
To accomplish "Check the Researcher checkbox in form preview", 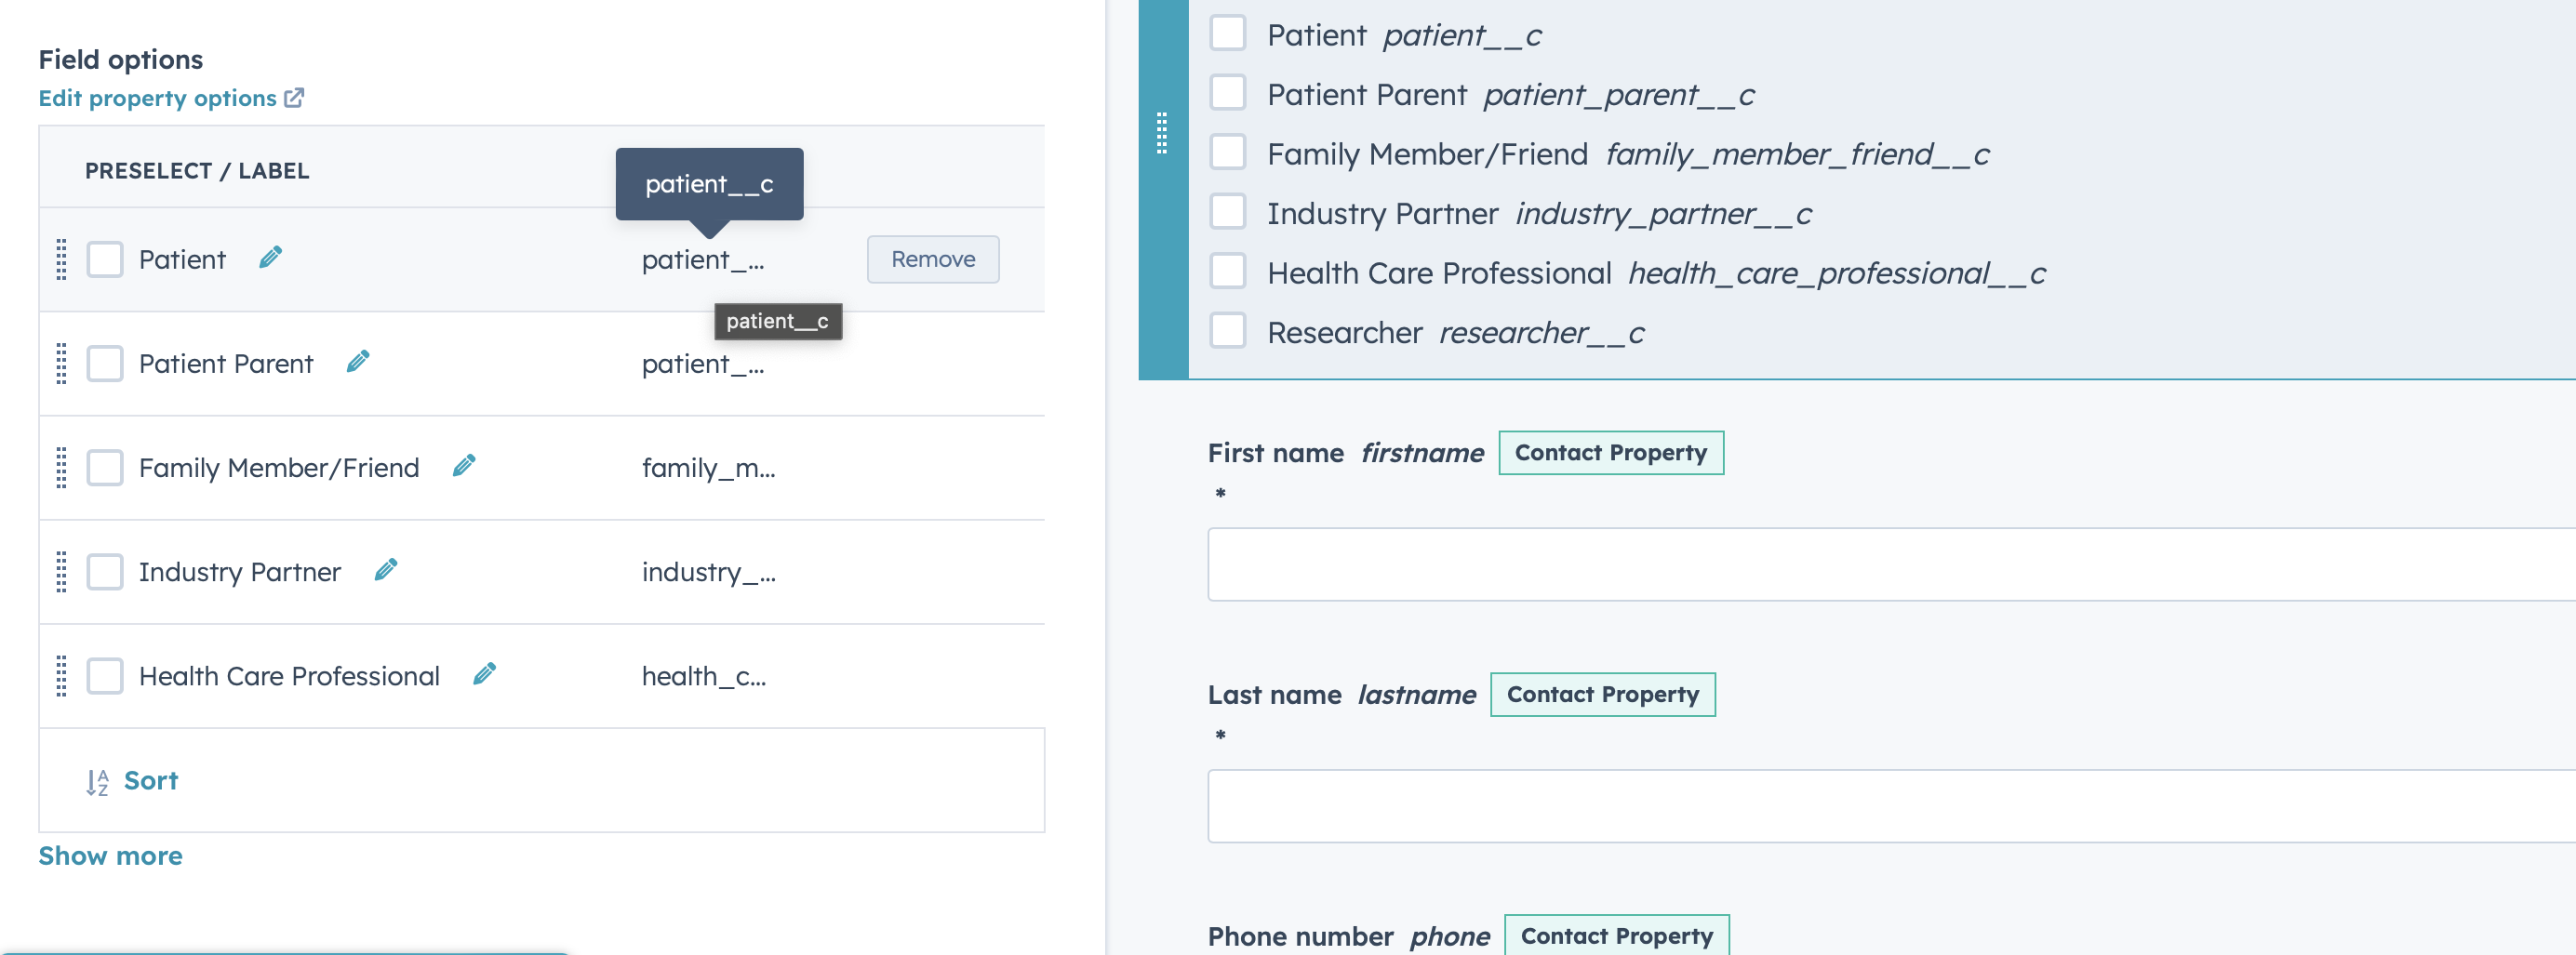I will pyautogui.click(x=1228, y=331).
